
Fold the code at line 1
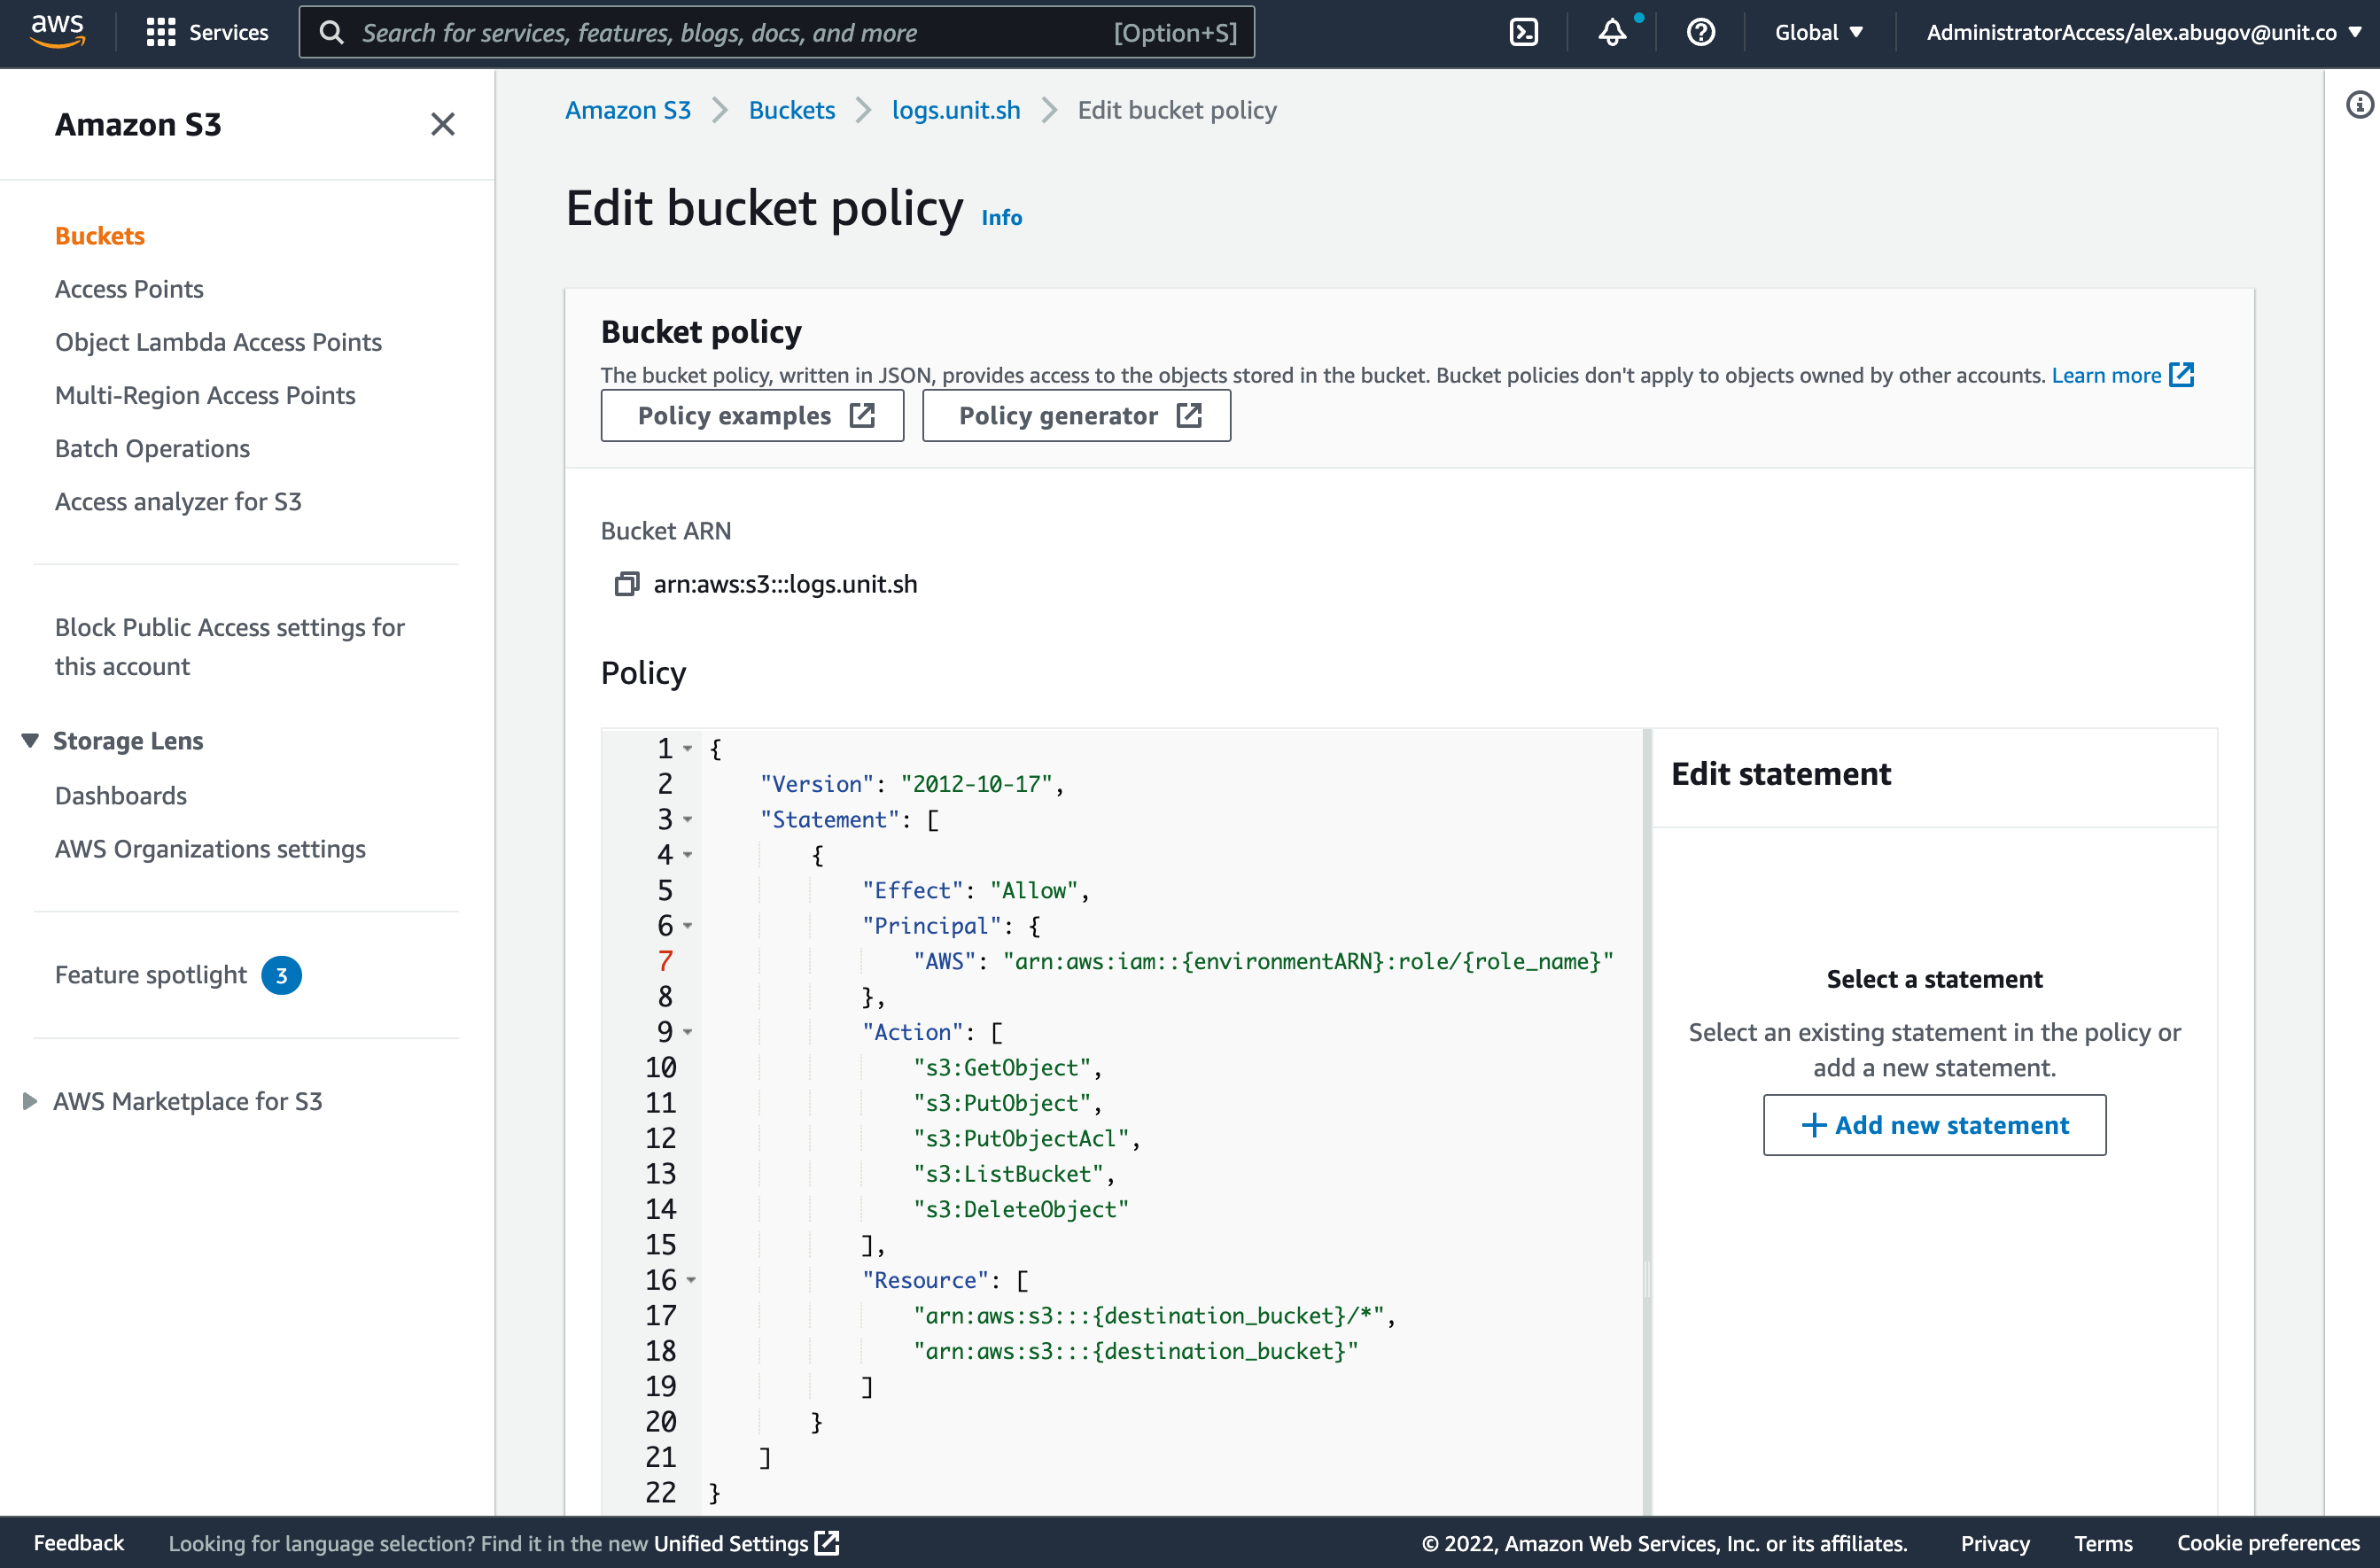[x=687, y=748]
